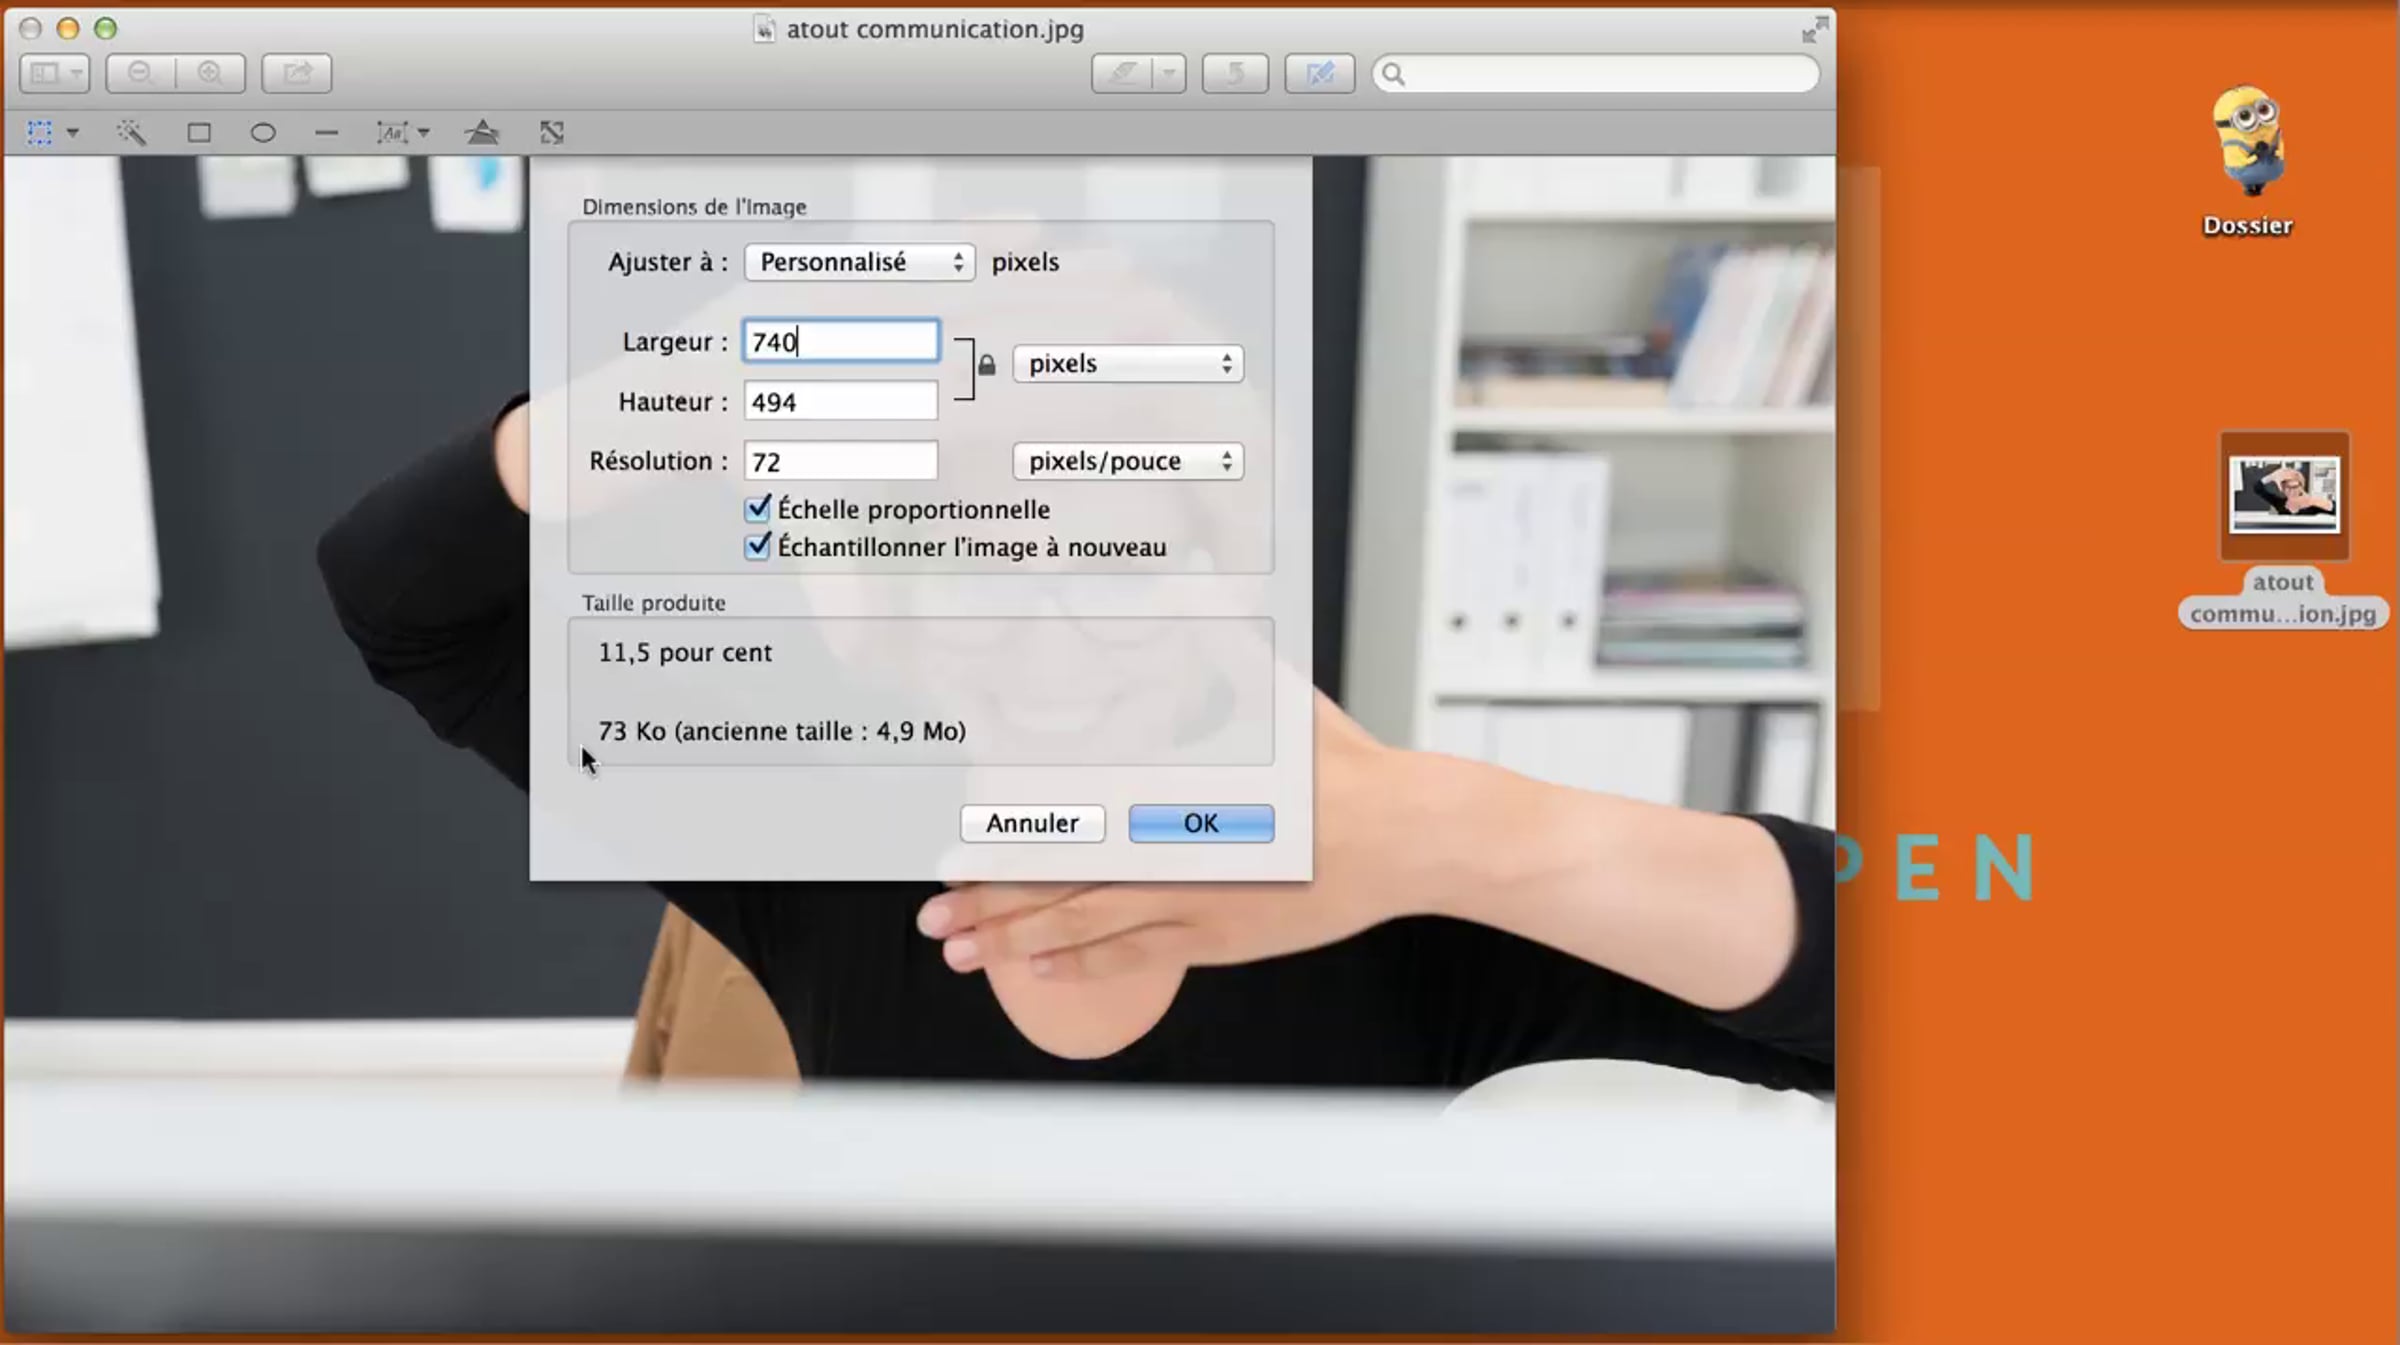Click the Adjust Size toolbar icon
The image size is (2400, 1345).
552,133
